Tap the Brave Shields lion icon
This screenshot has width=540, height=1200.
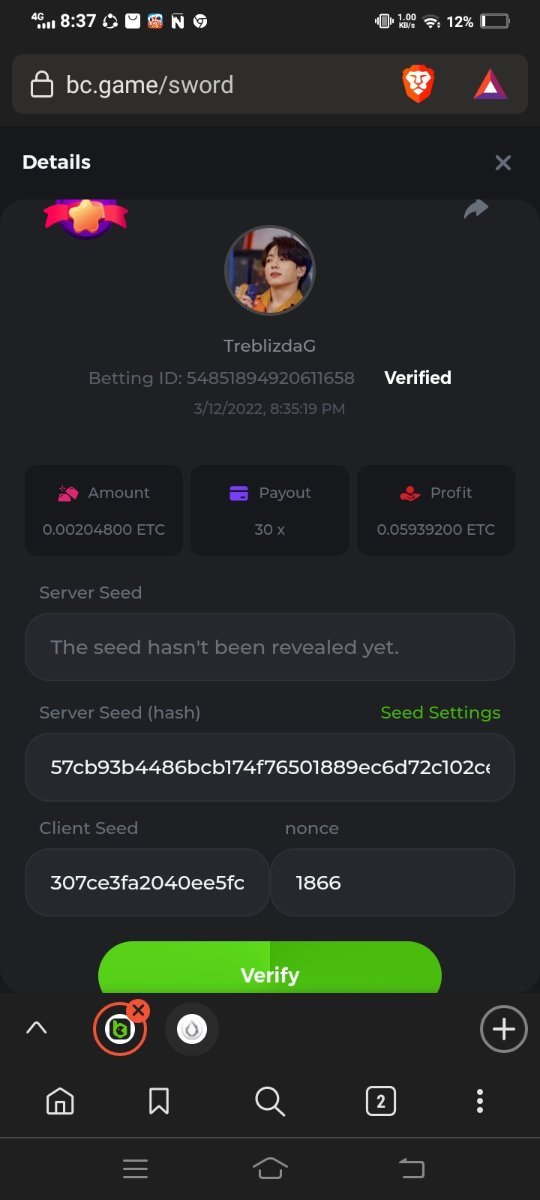tap(418, 85)
